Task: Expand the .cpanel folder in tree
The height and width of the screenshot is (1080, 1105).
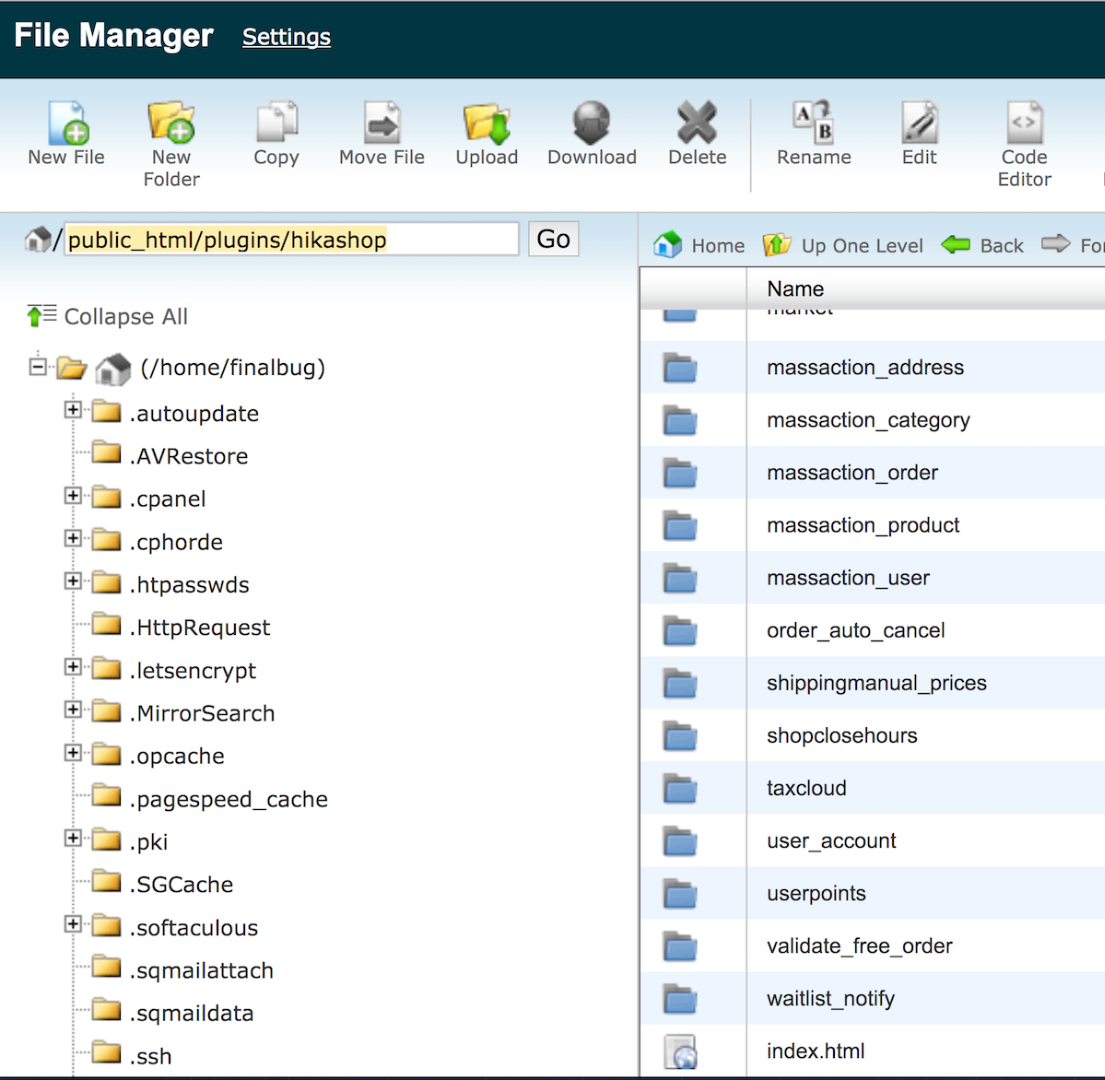Action: [x=72, y=496]
